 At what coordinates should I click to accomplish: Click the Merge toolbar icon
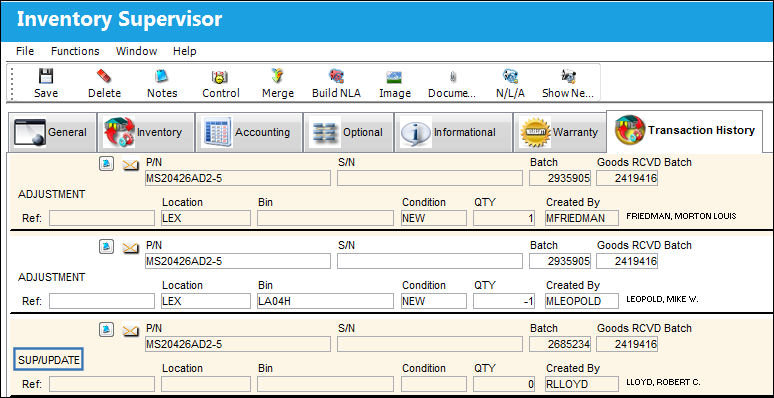point(278,76)
